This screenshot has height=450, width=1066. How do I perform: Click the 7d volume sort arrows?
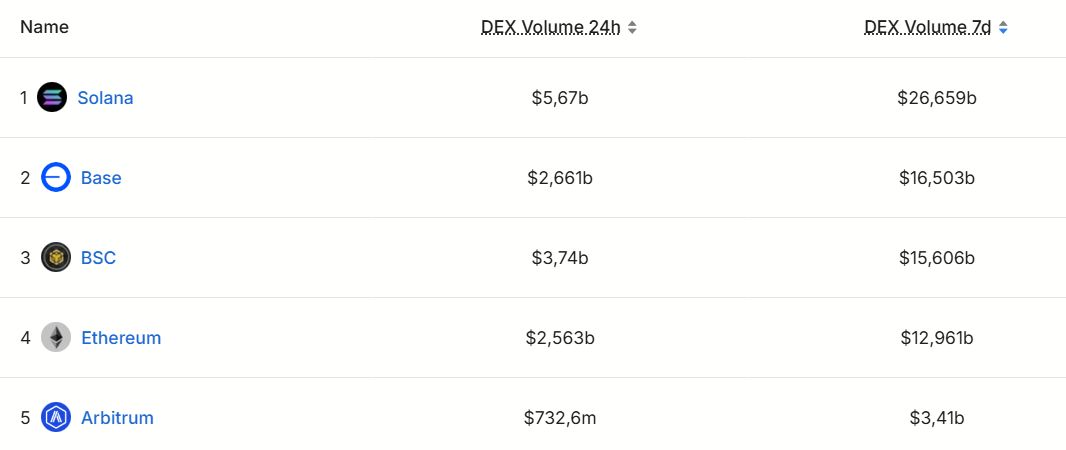click(1003, 28)
